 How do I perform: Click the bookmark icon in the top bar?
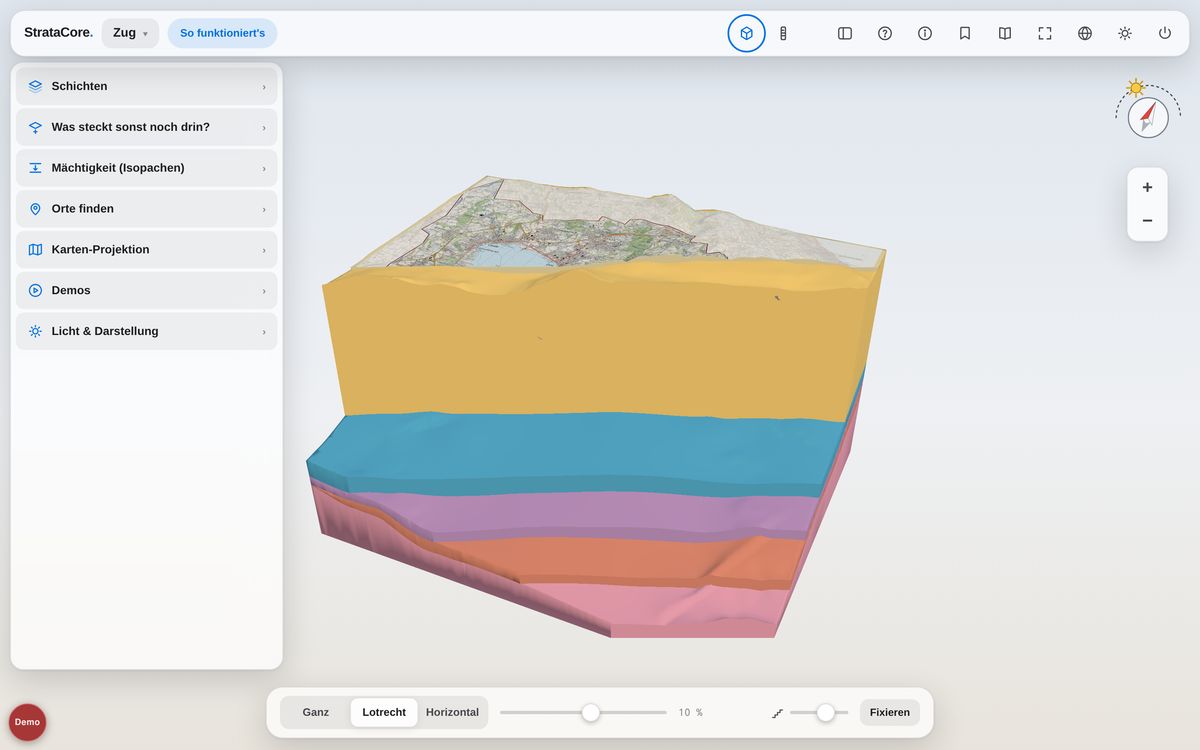965,33
